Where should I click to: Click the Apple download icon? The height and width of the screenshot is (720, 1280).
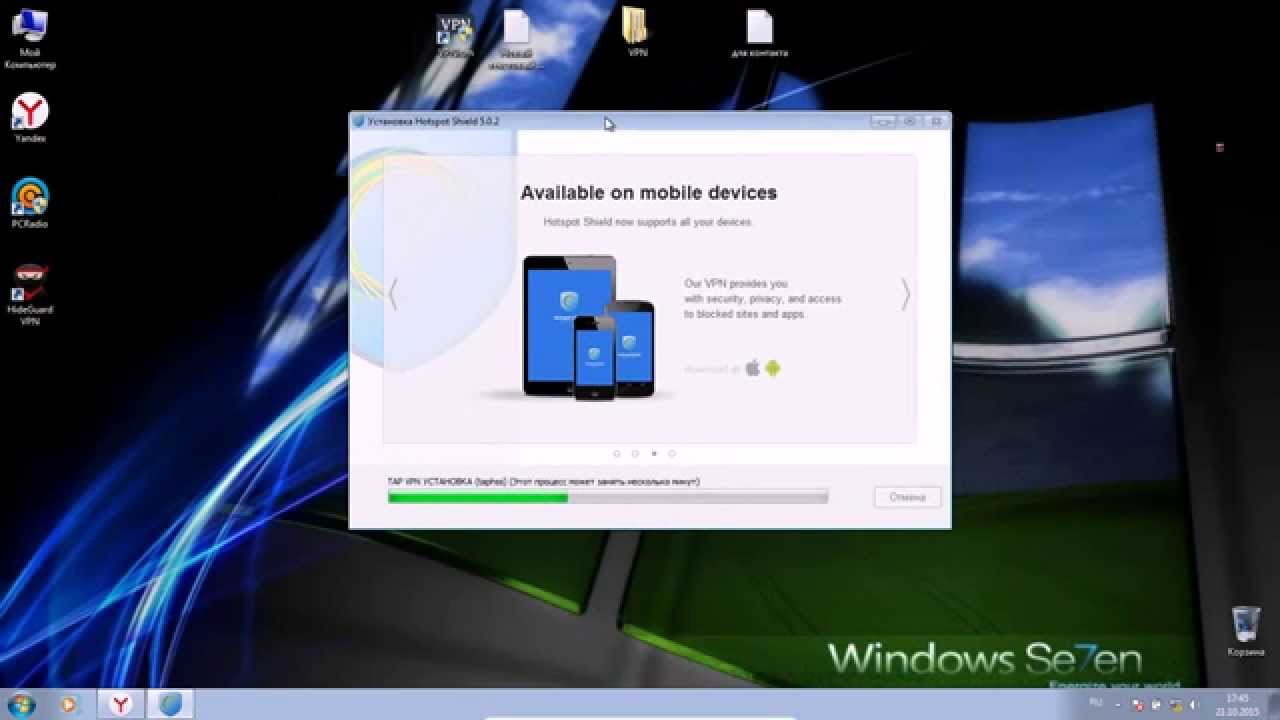(x=753, y=368)
